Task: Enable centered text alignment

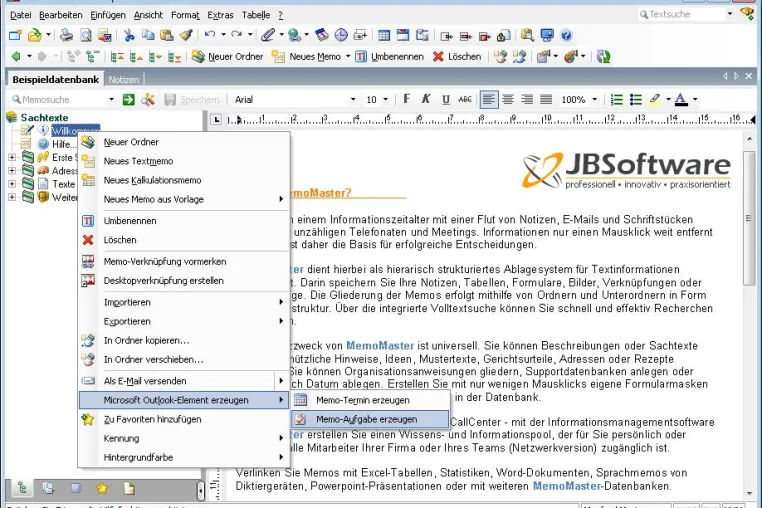Action: click(508, 100)
